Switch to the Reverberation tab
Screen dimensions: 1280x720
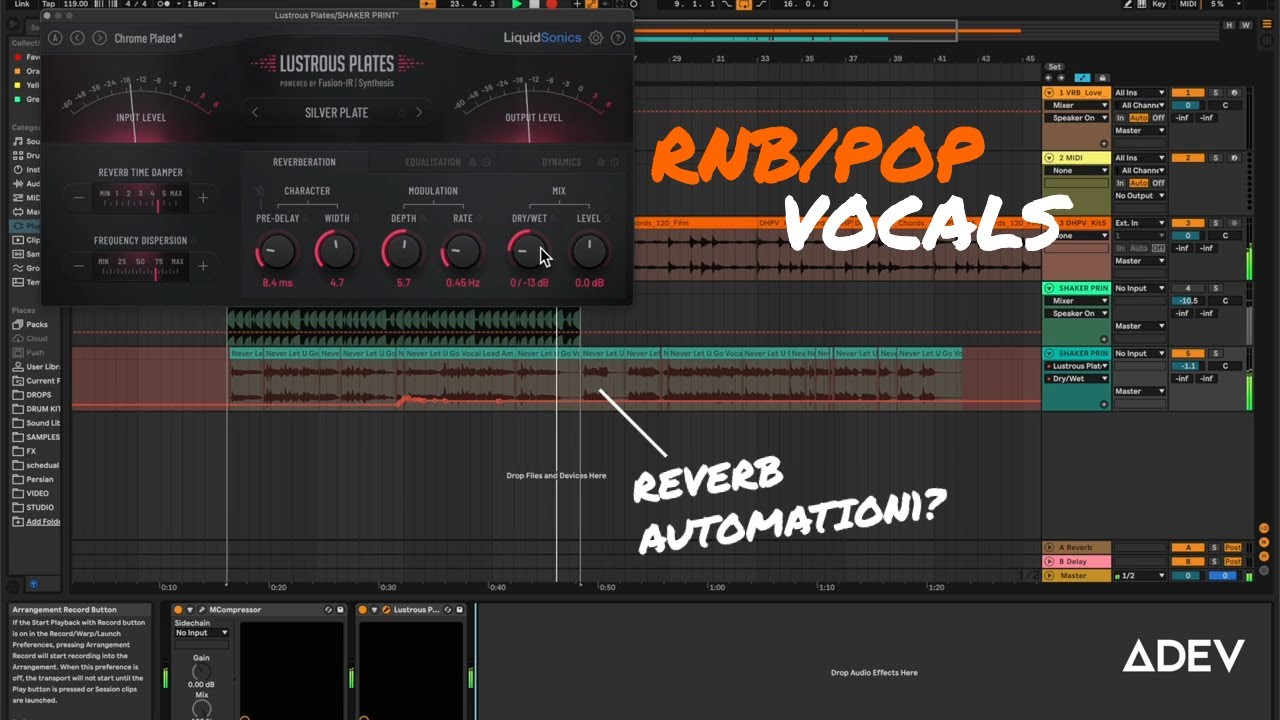304,162
